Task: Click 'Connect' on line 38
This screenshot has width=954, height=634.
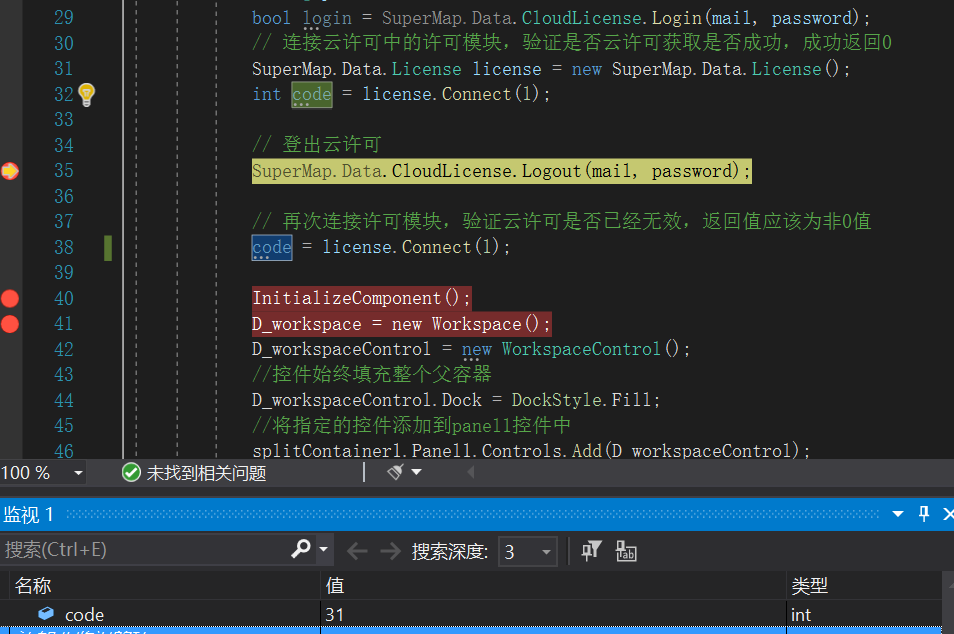Action: point(436,247)
